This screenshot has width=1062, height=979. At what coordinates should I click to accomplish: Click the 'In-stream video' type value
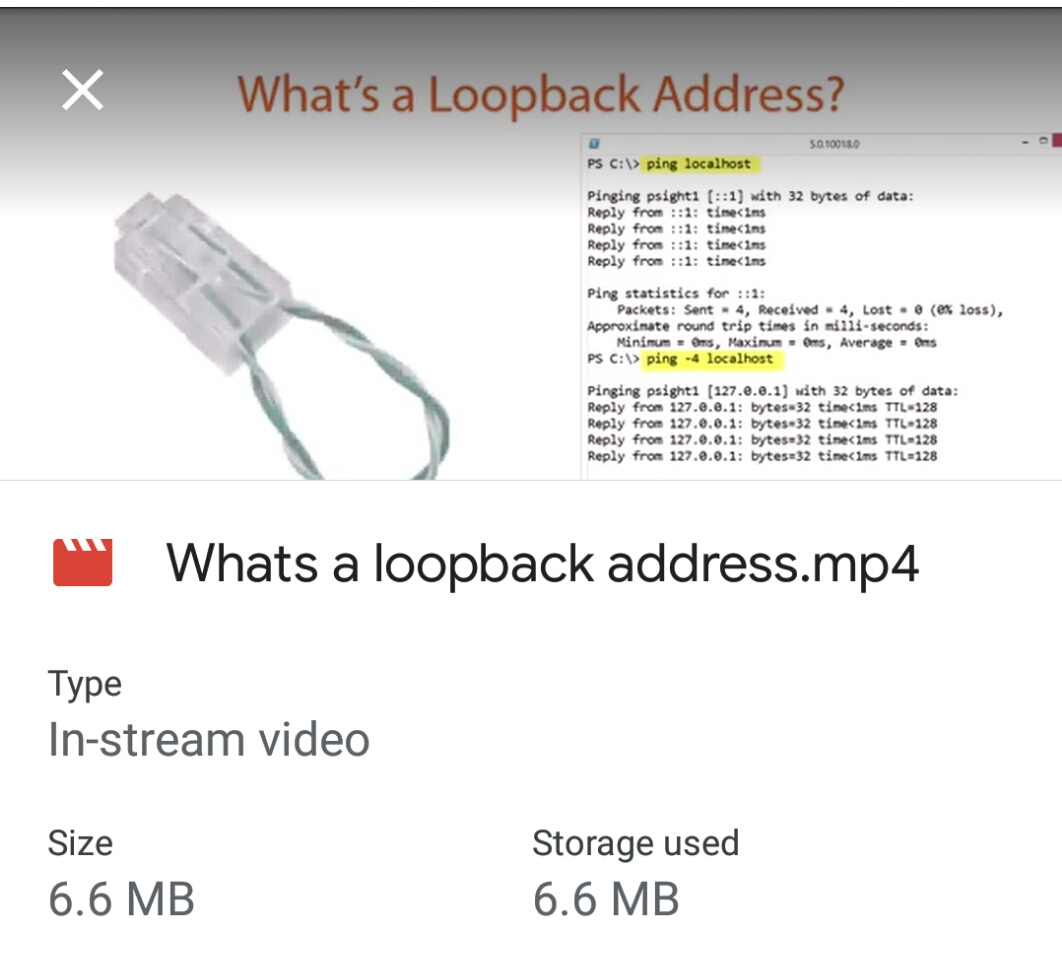click(x=209, y=739)
